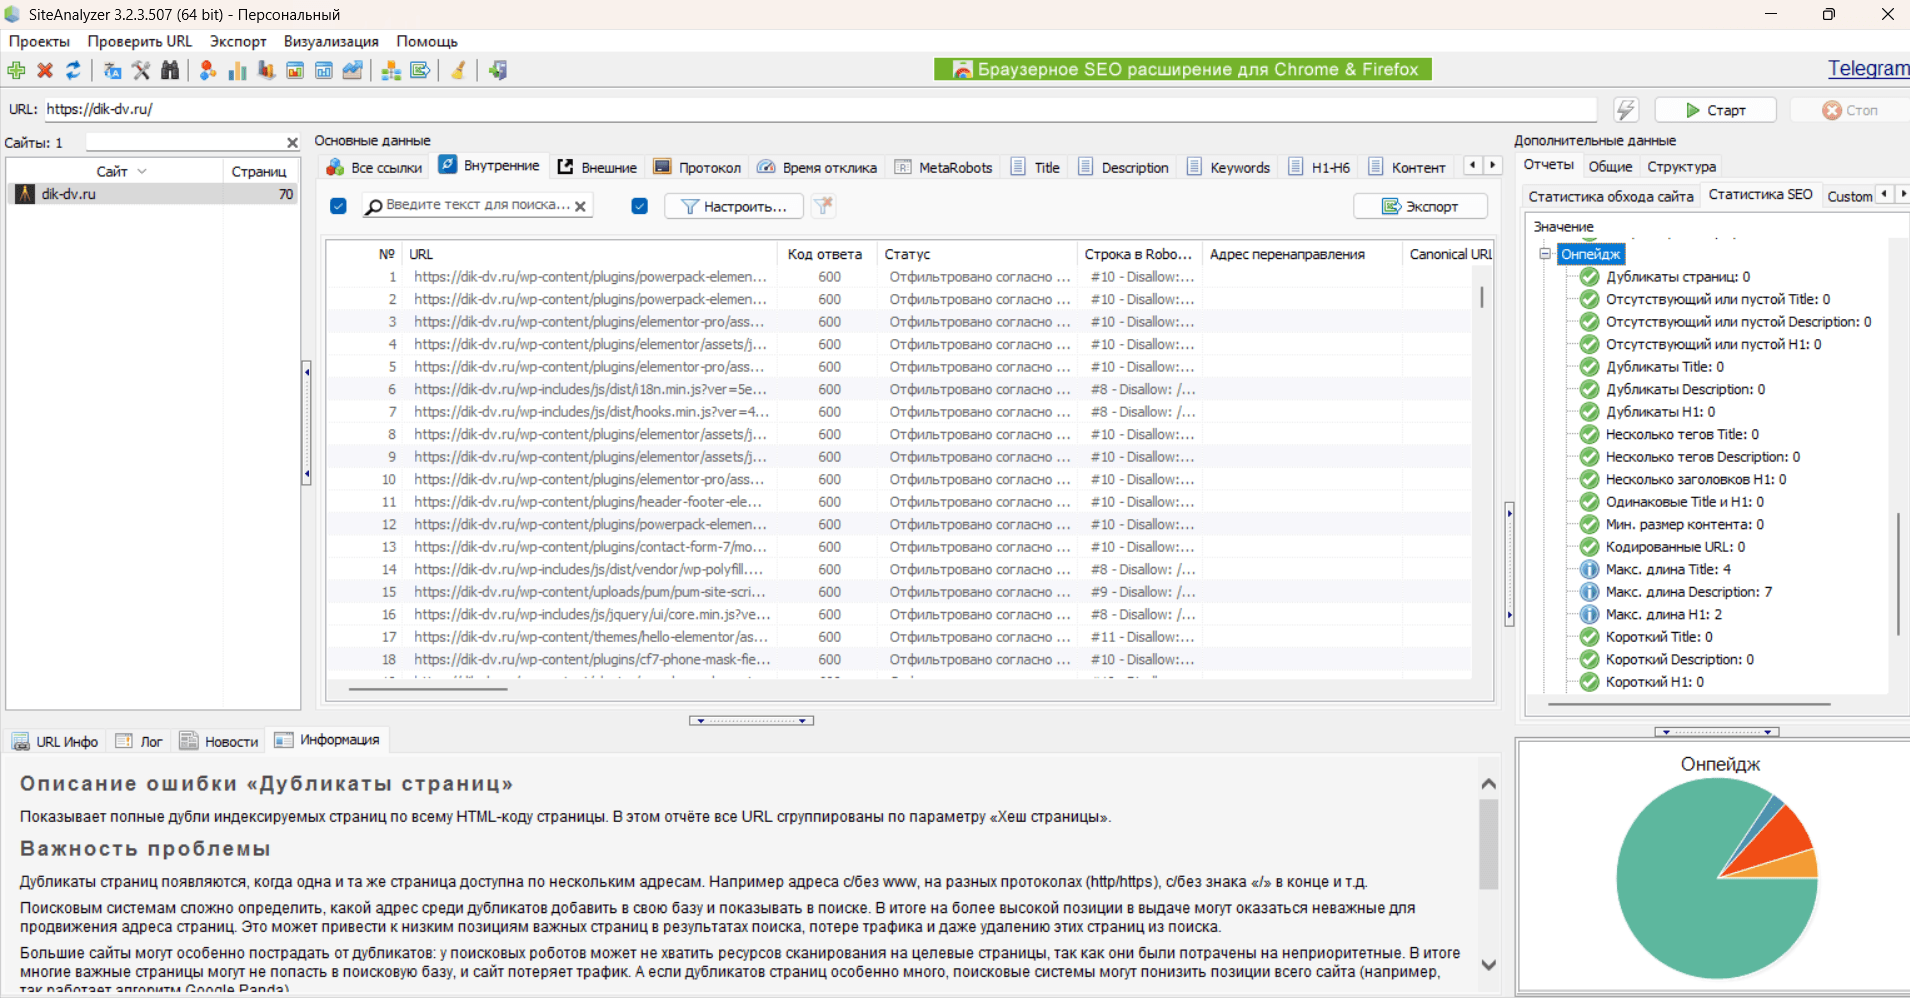
Task: Click the green plus add project icon
Action: (x=16, y=70)
